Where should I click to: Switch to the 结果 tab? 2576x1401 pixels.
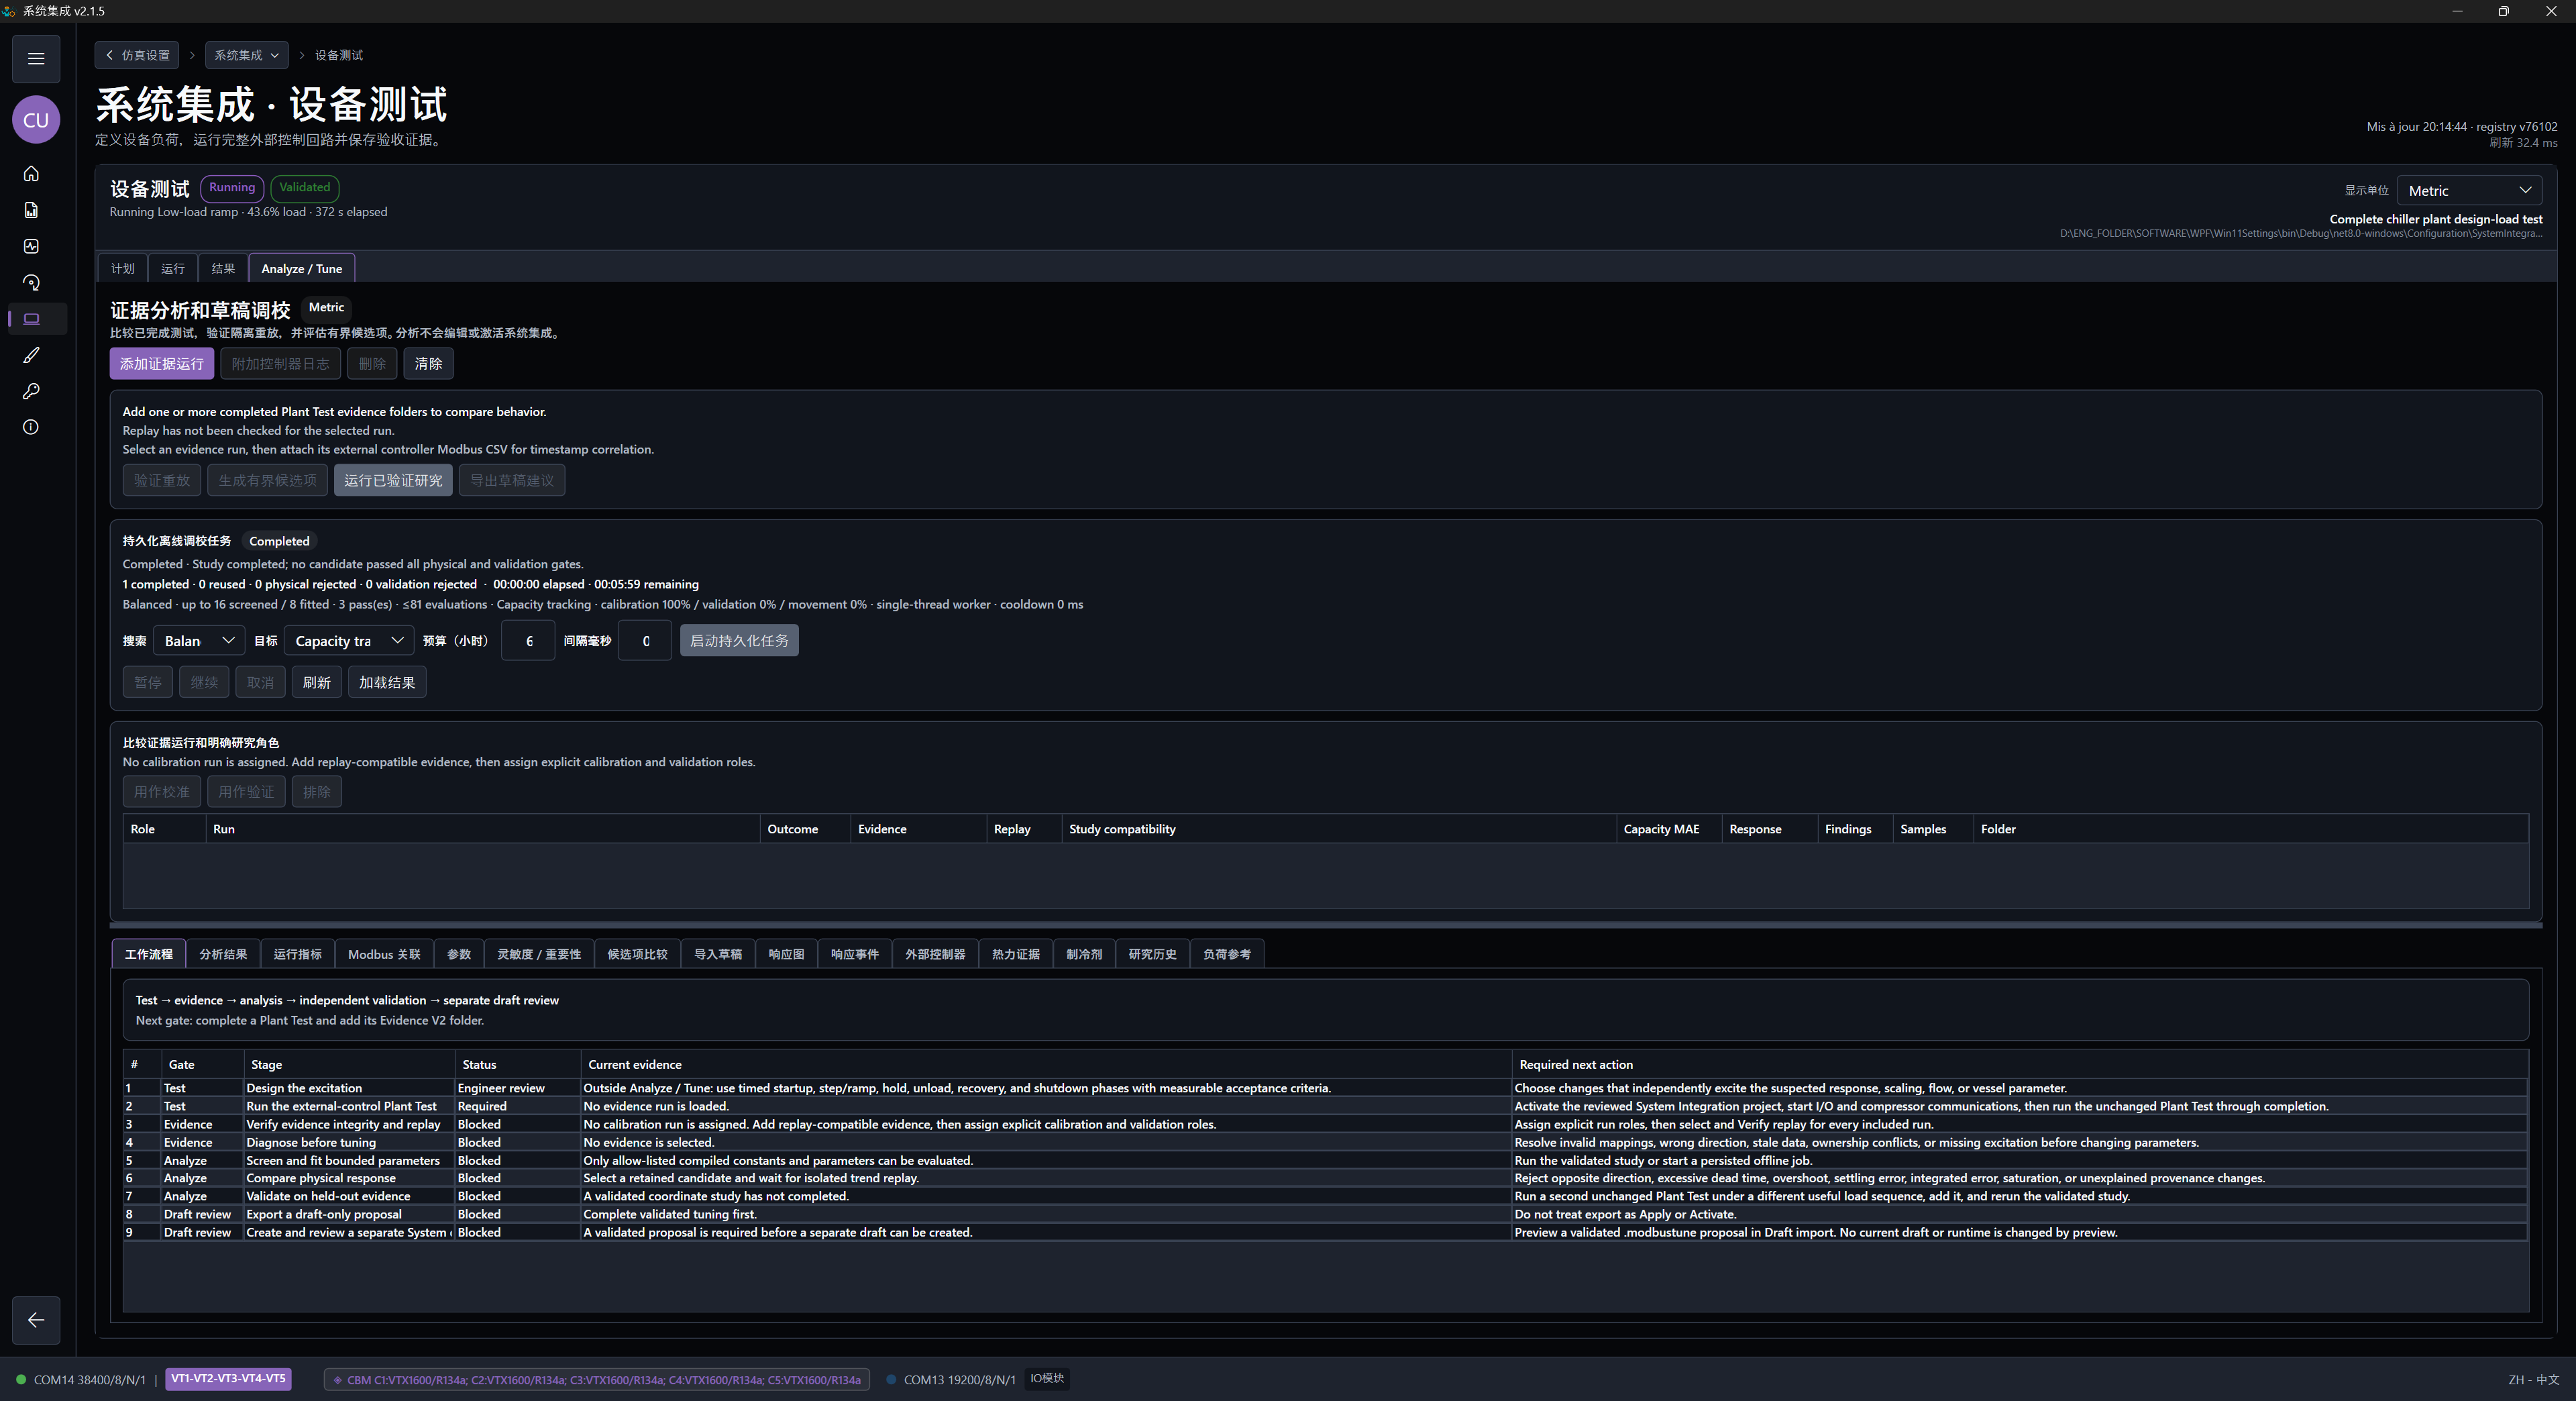point(223,268)
